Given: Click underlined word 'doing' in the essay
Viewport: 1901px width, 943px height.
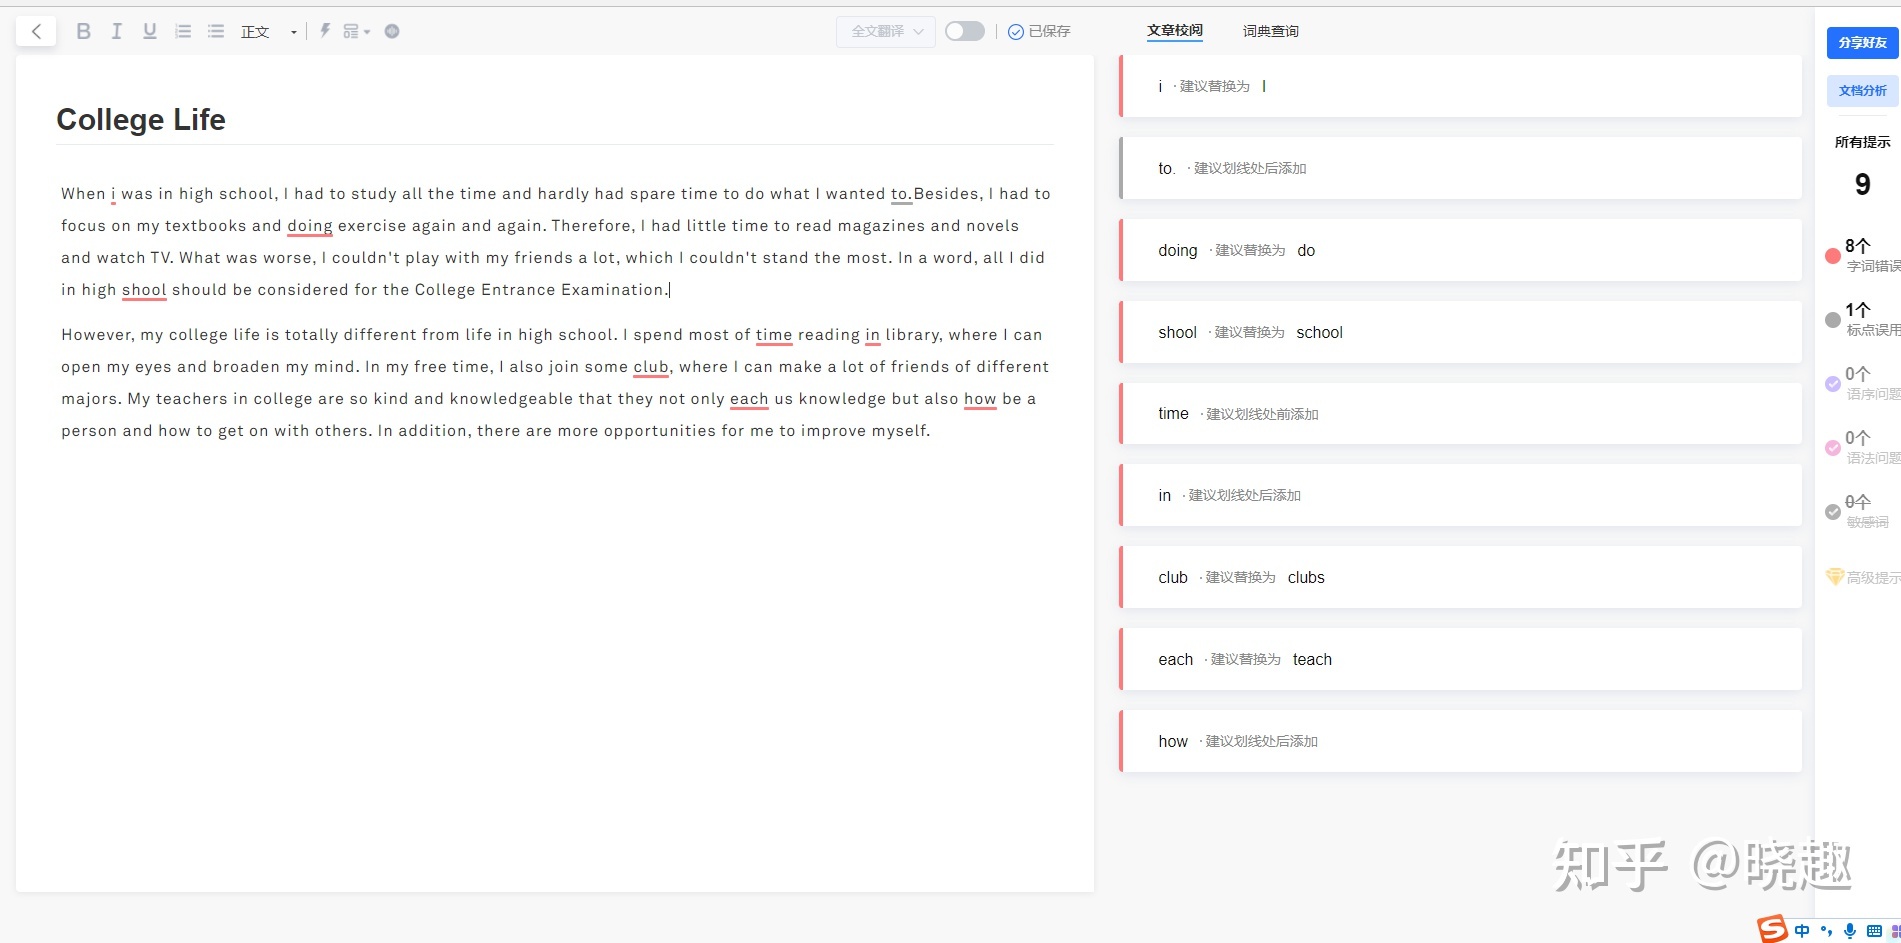Looking at the screenshot, I should click(x=310, y=226).
